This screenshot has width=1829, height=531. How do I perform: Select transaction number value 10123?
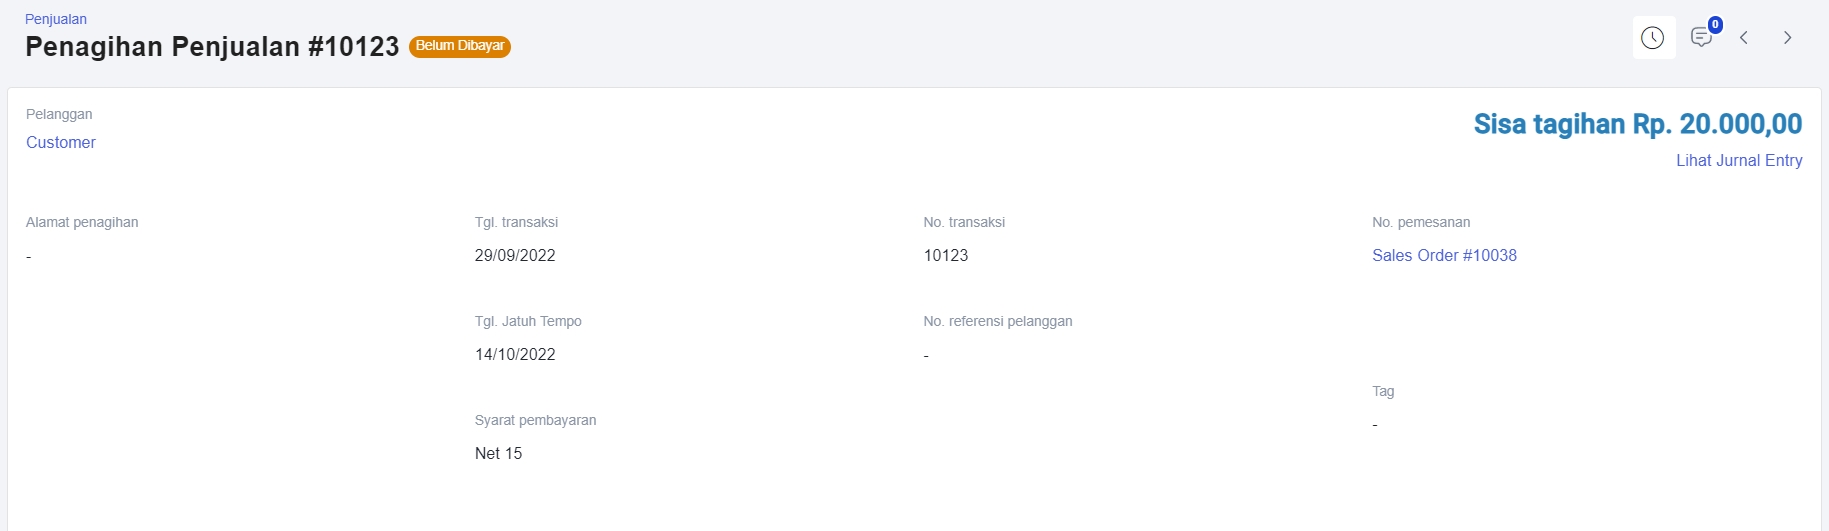pyautogui.click(x=946, y=255)
